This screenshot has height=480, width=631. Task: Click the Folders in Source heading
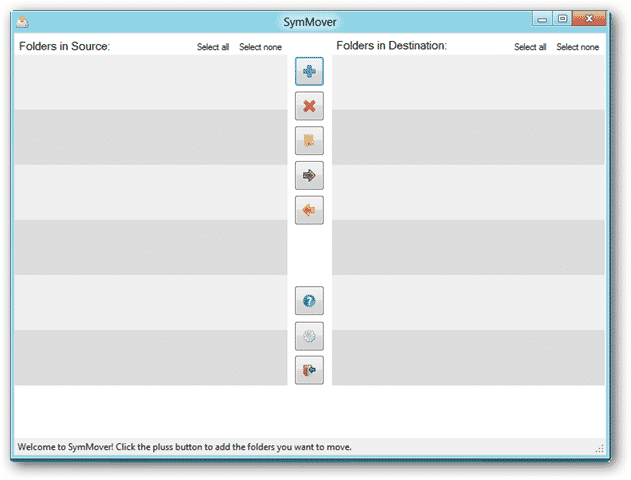64,46
